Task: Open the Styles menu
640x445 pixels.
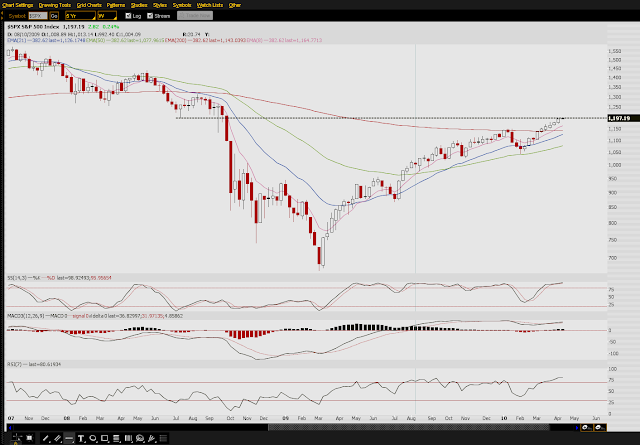Action: click(x=160, y=5)
